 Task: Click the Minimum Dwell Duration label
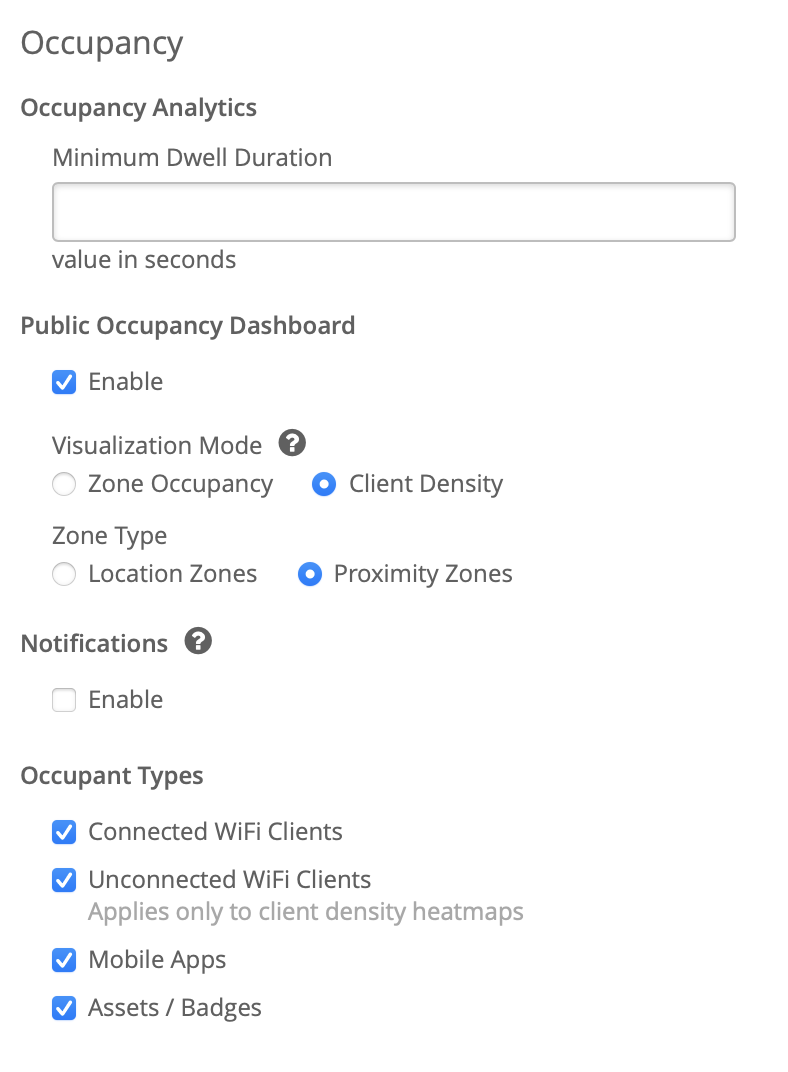click(x=192, y=158)
